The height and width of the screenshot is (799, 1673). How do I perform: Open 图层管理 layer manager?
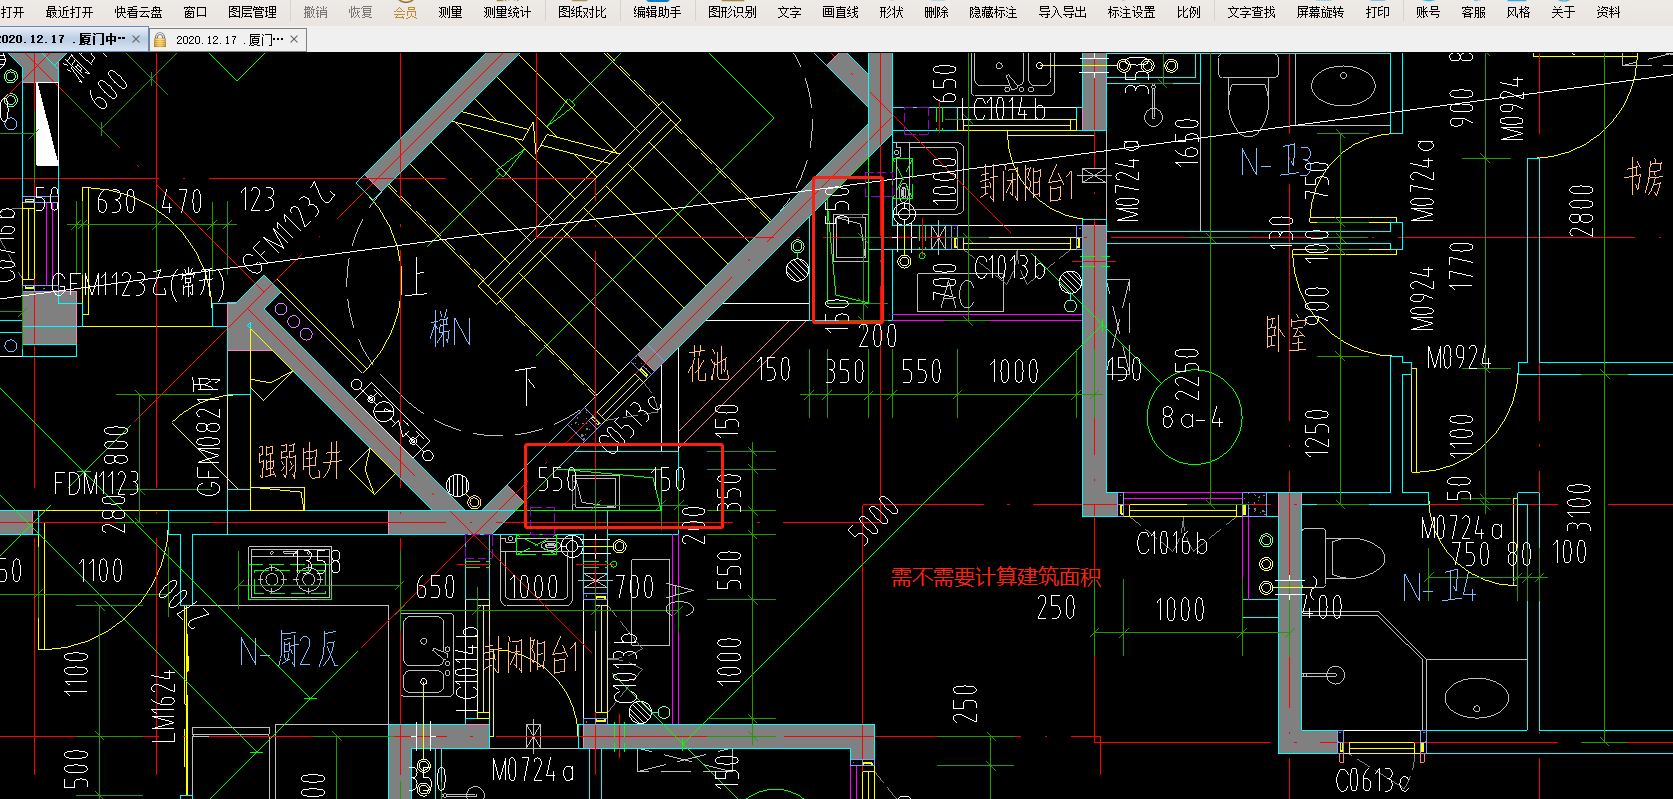252,12
